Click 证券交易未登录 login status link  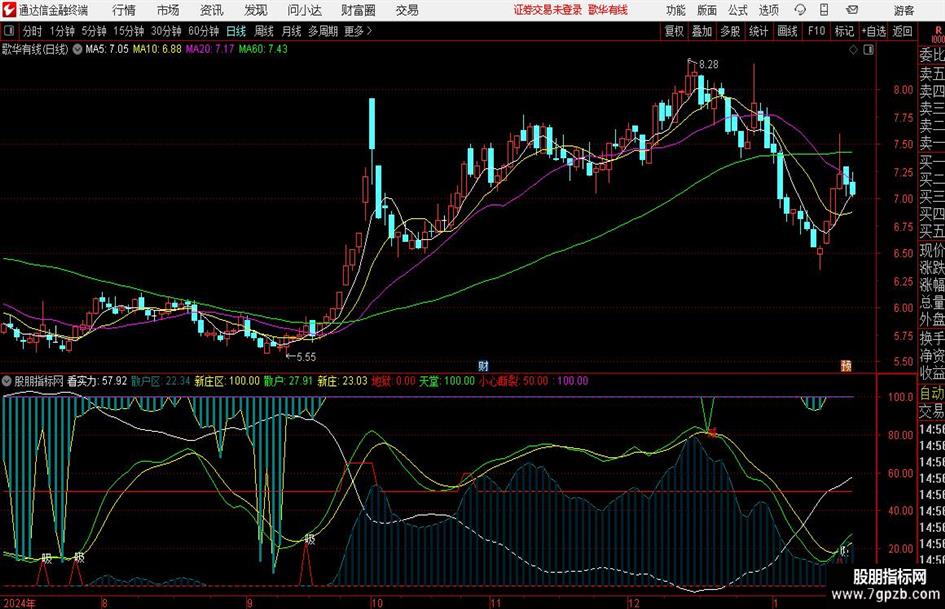pyautogui.click(x=548, y=10)
